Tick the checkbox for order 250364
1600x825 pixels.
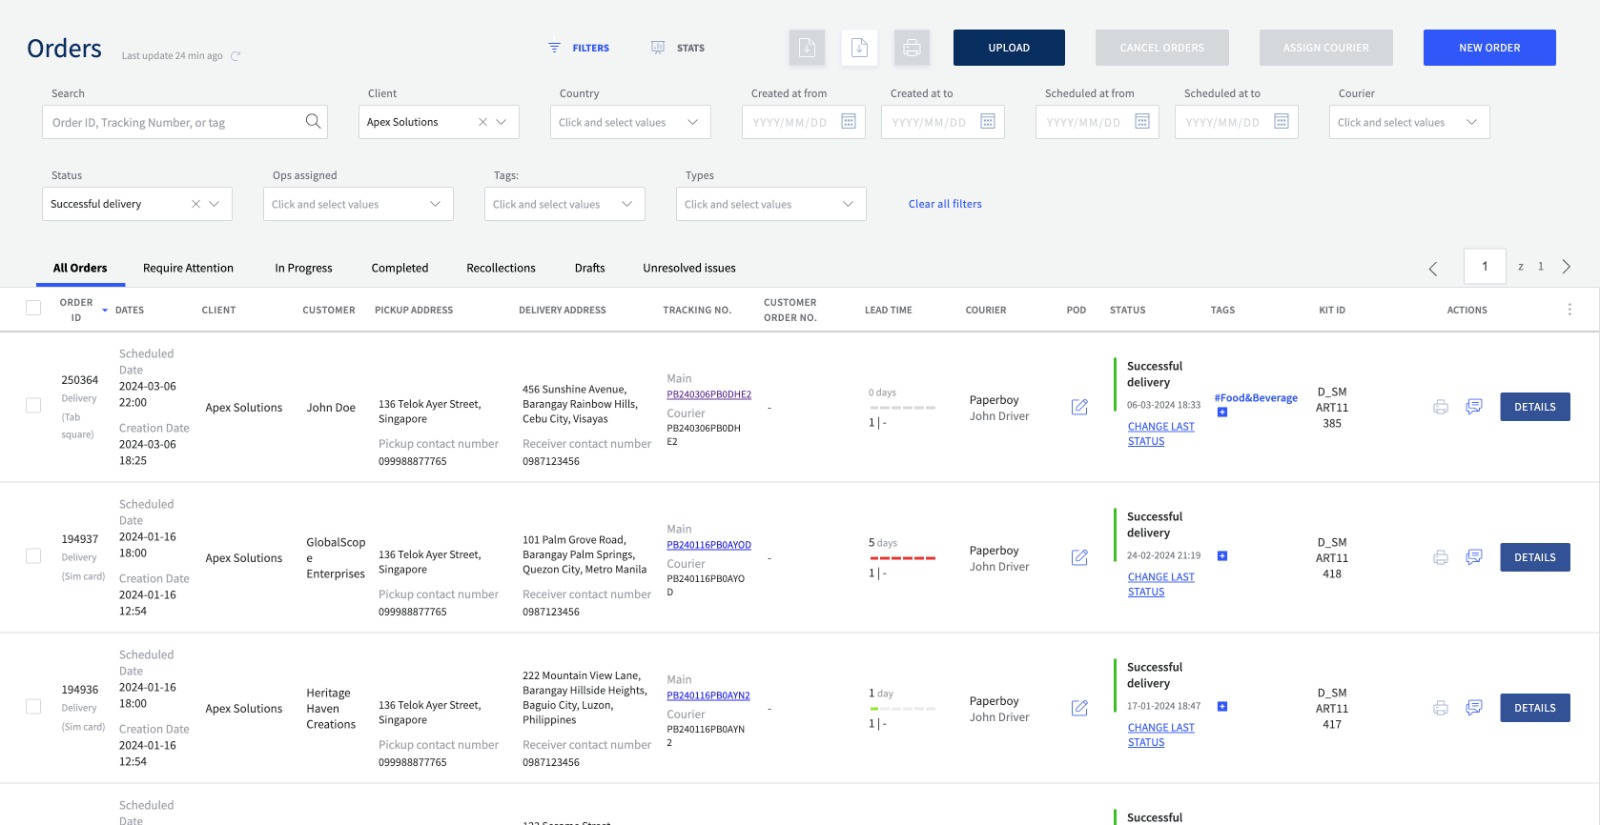[x=34, y=406]
